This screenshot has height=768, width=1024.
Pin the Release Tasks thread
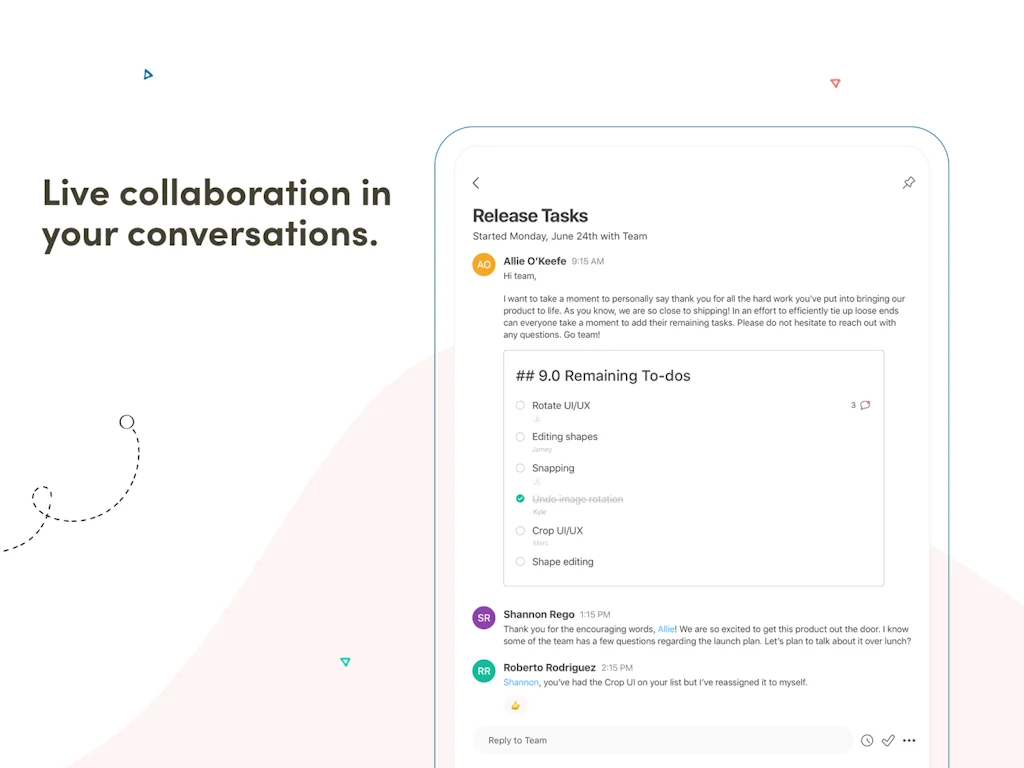908,183
